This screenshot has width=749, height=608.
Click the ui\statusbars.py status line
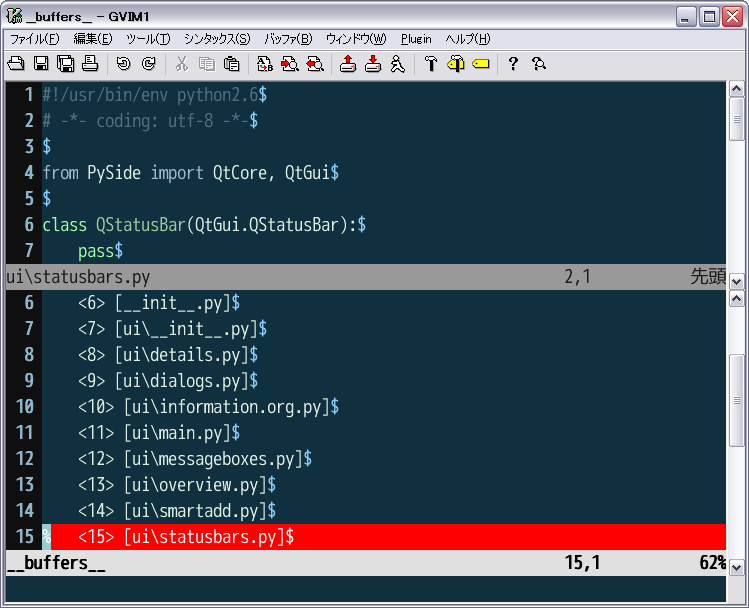tap(366, 277)
